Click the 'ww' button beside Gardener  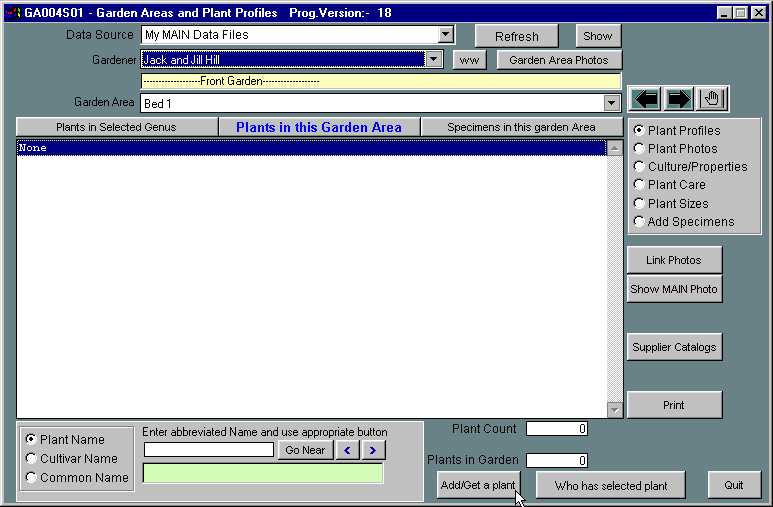point(469,60)
